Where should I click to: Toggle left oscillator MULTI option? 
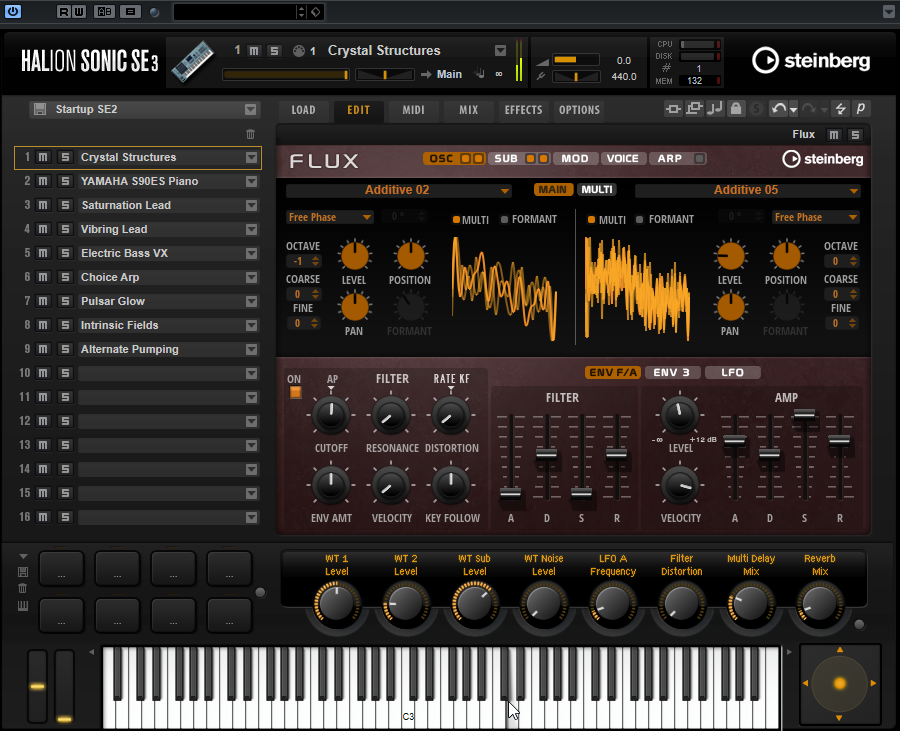click(x=456, y=220)
